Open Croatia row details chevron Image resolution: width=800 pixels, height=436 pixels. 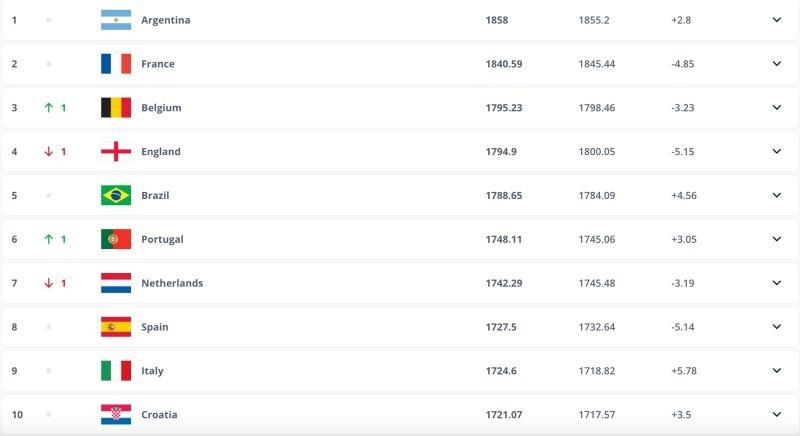click(776, 414)
